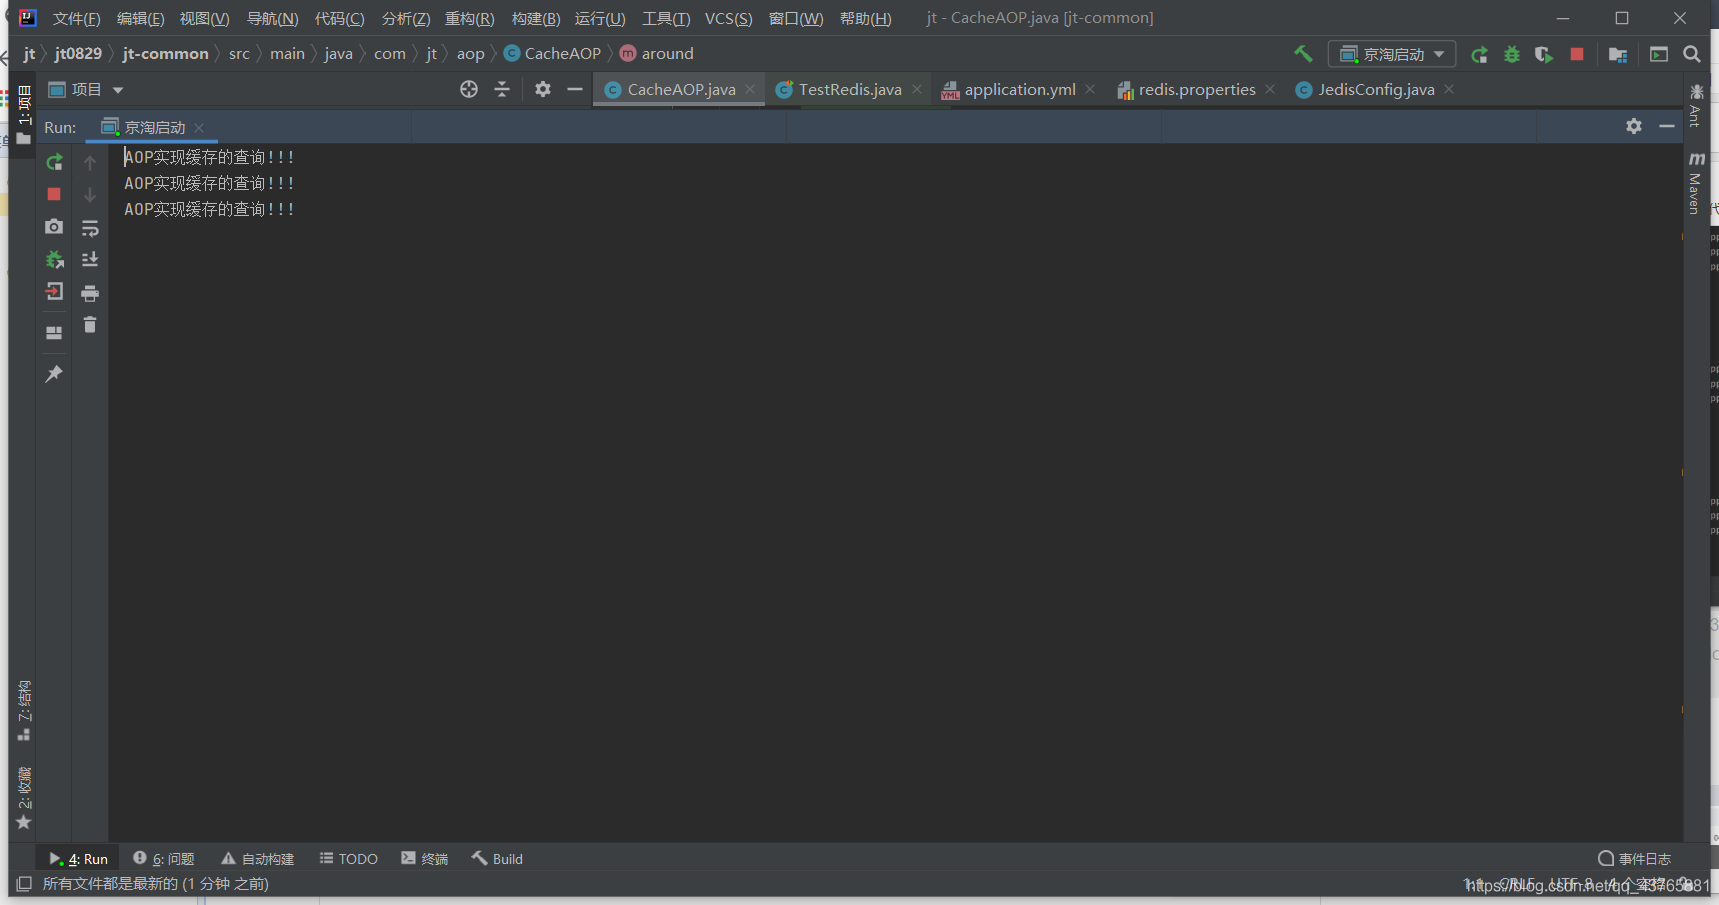Open the 终端 terminal tool window

click(424, 858)
